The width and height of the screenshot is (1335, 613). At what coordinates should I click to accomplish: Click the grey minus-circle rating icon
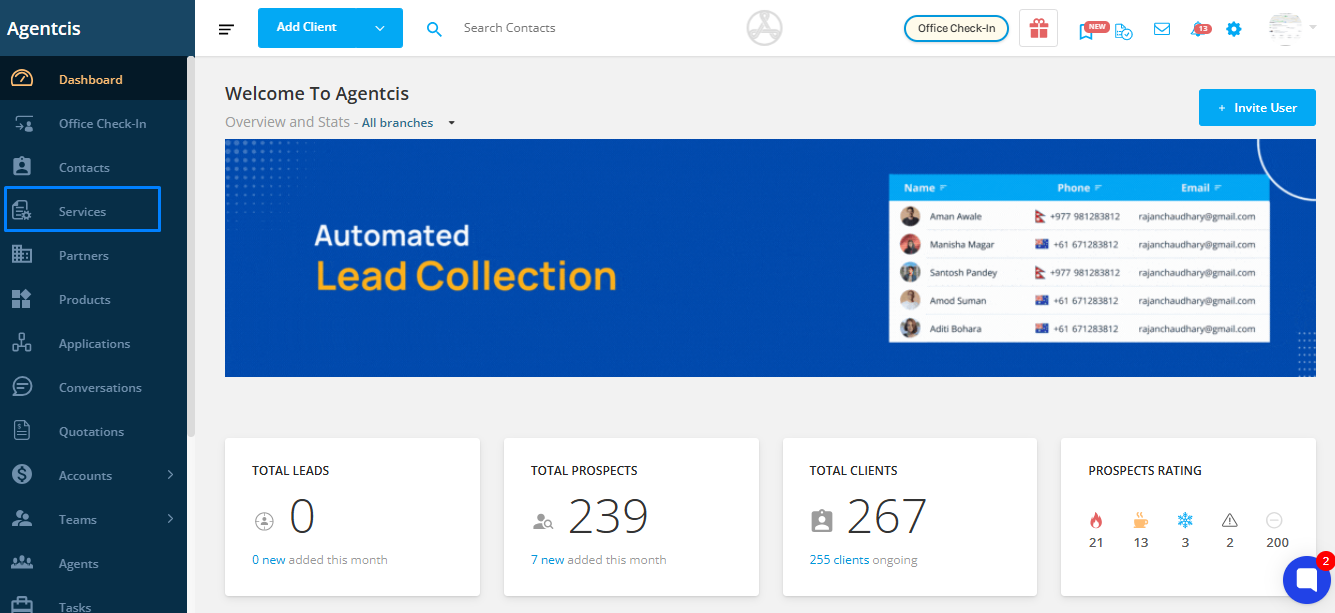pyautogui.click(x=1274, y=520)
